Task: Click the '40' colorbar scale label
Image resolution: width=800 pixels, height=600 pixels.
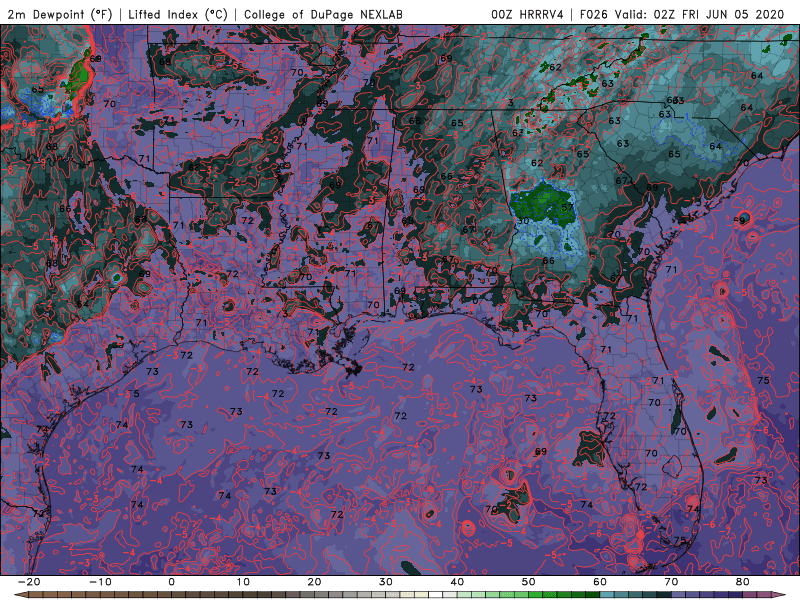Action: click(457, 582)
